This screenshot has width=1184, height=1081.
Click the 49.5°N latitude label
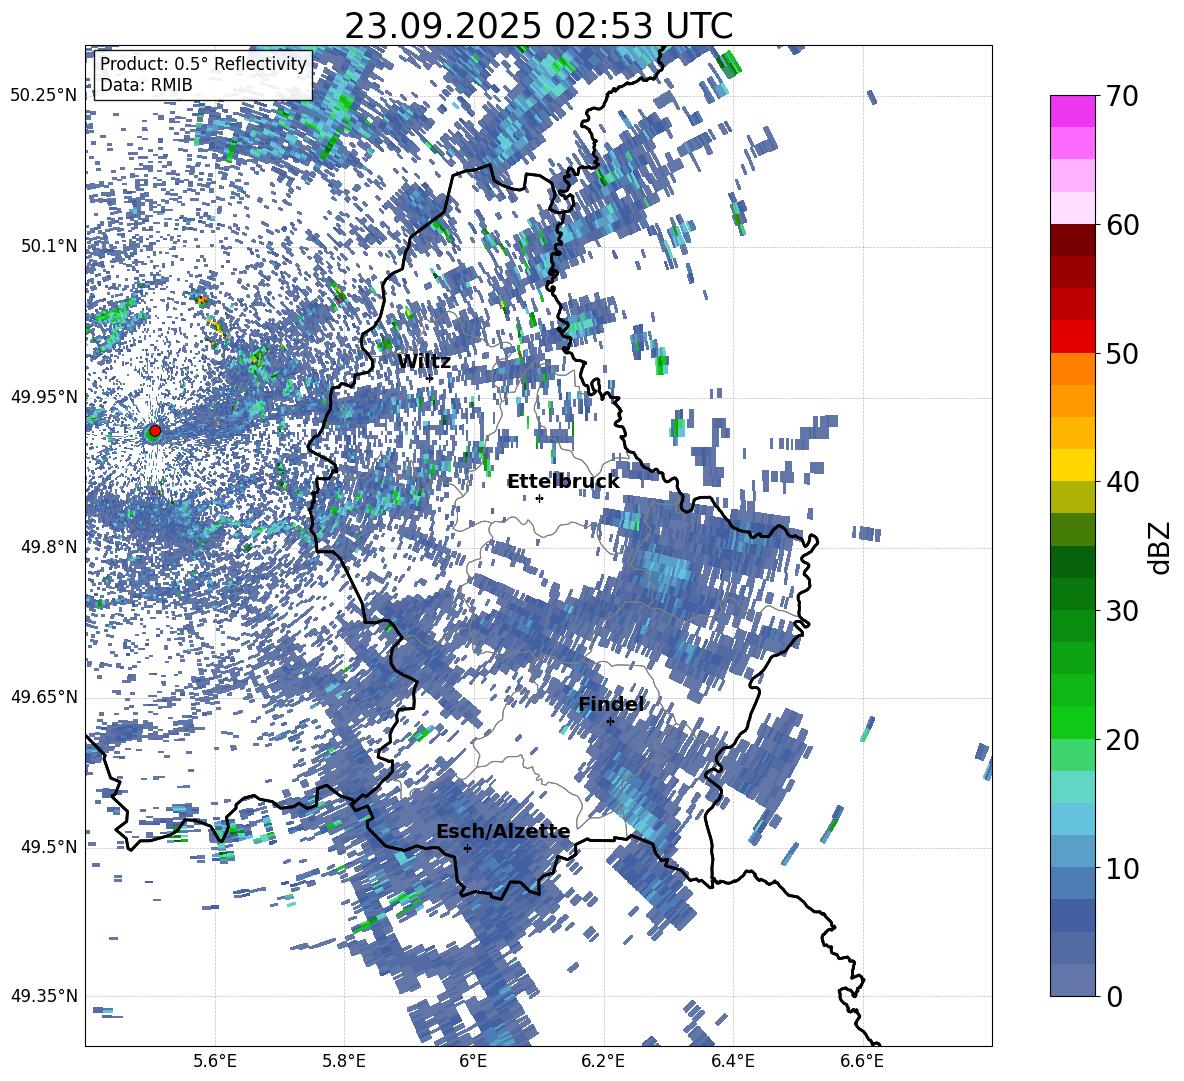(x=49, y=846)
